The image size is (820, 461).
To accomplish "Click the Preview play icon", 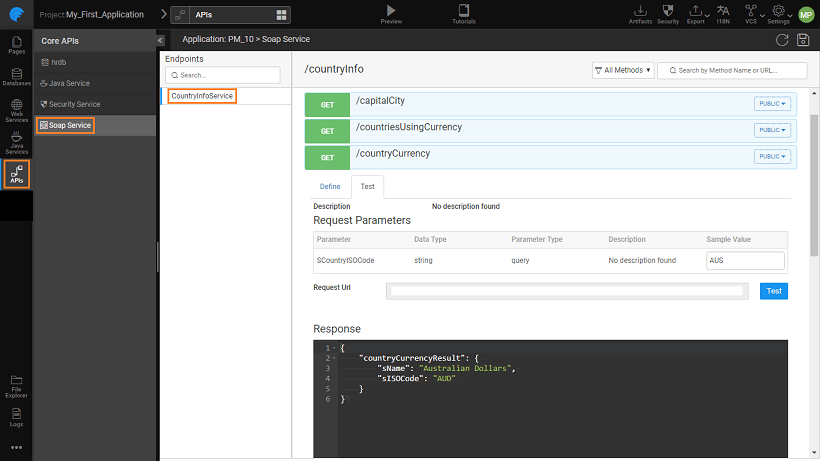I will coord(391,11).
